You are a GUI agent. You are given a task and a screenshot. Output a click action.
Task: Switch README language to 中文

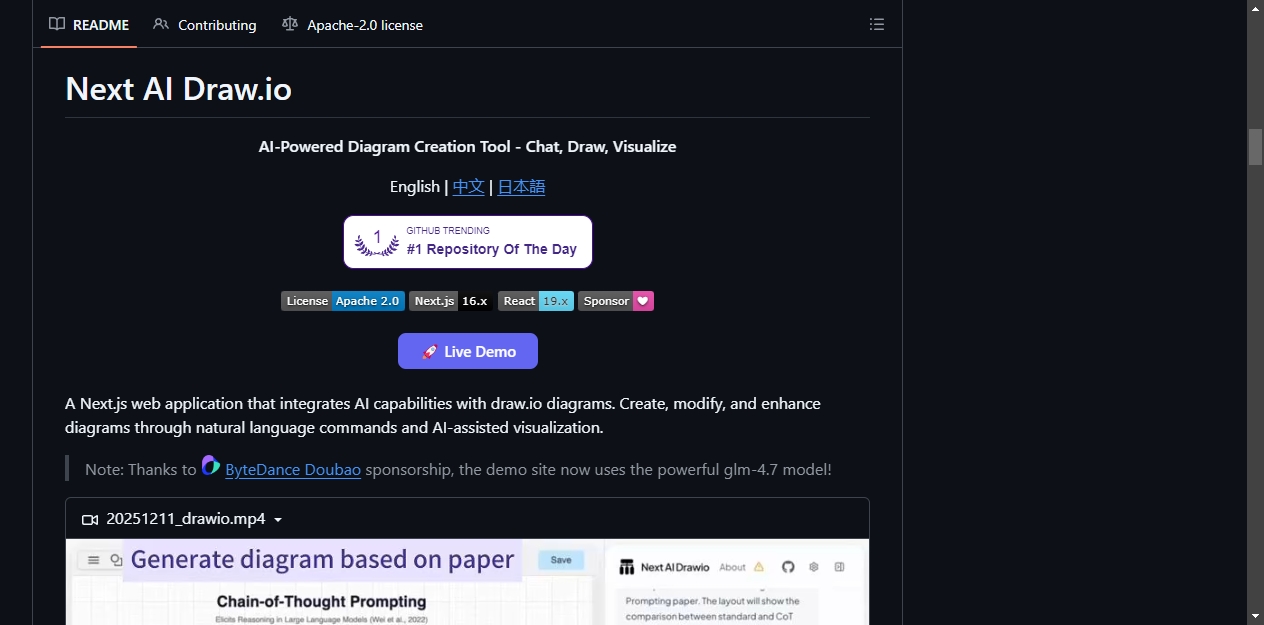[468, 186]
